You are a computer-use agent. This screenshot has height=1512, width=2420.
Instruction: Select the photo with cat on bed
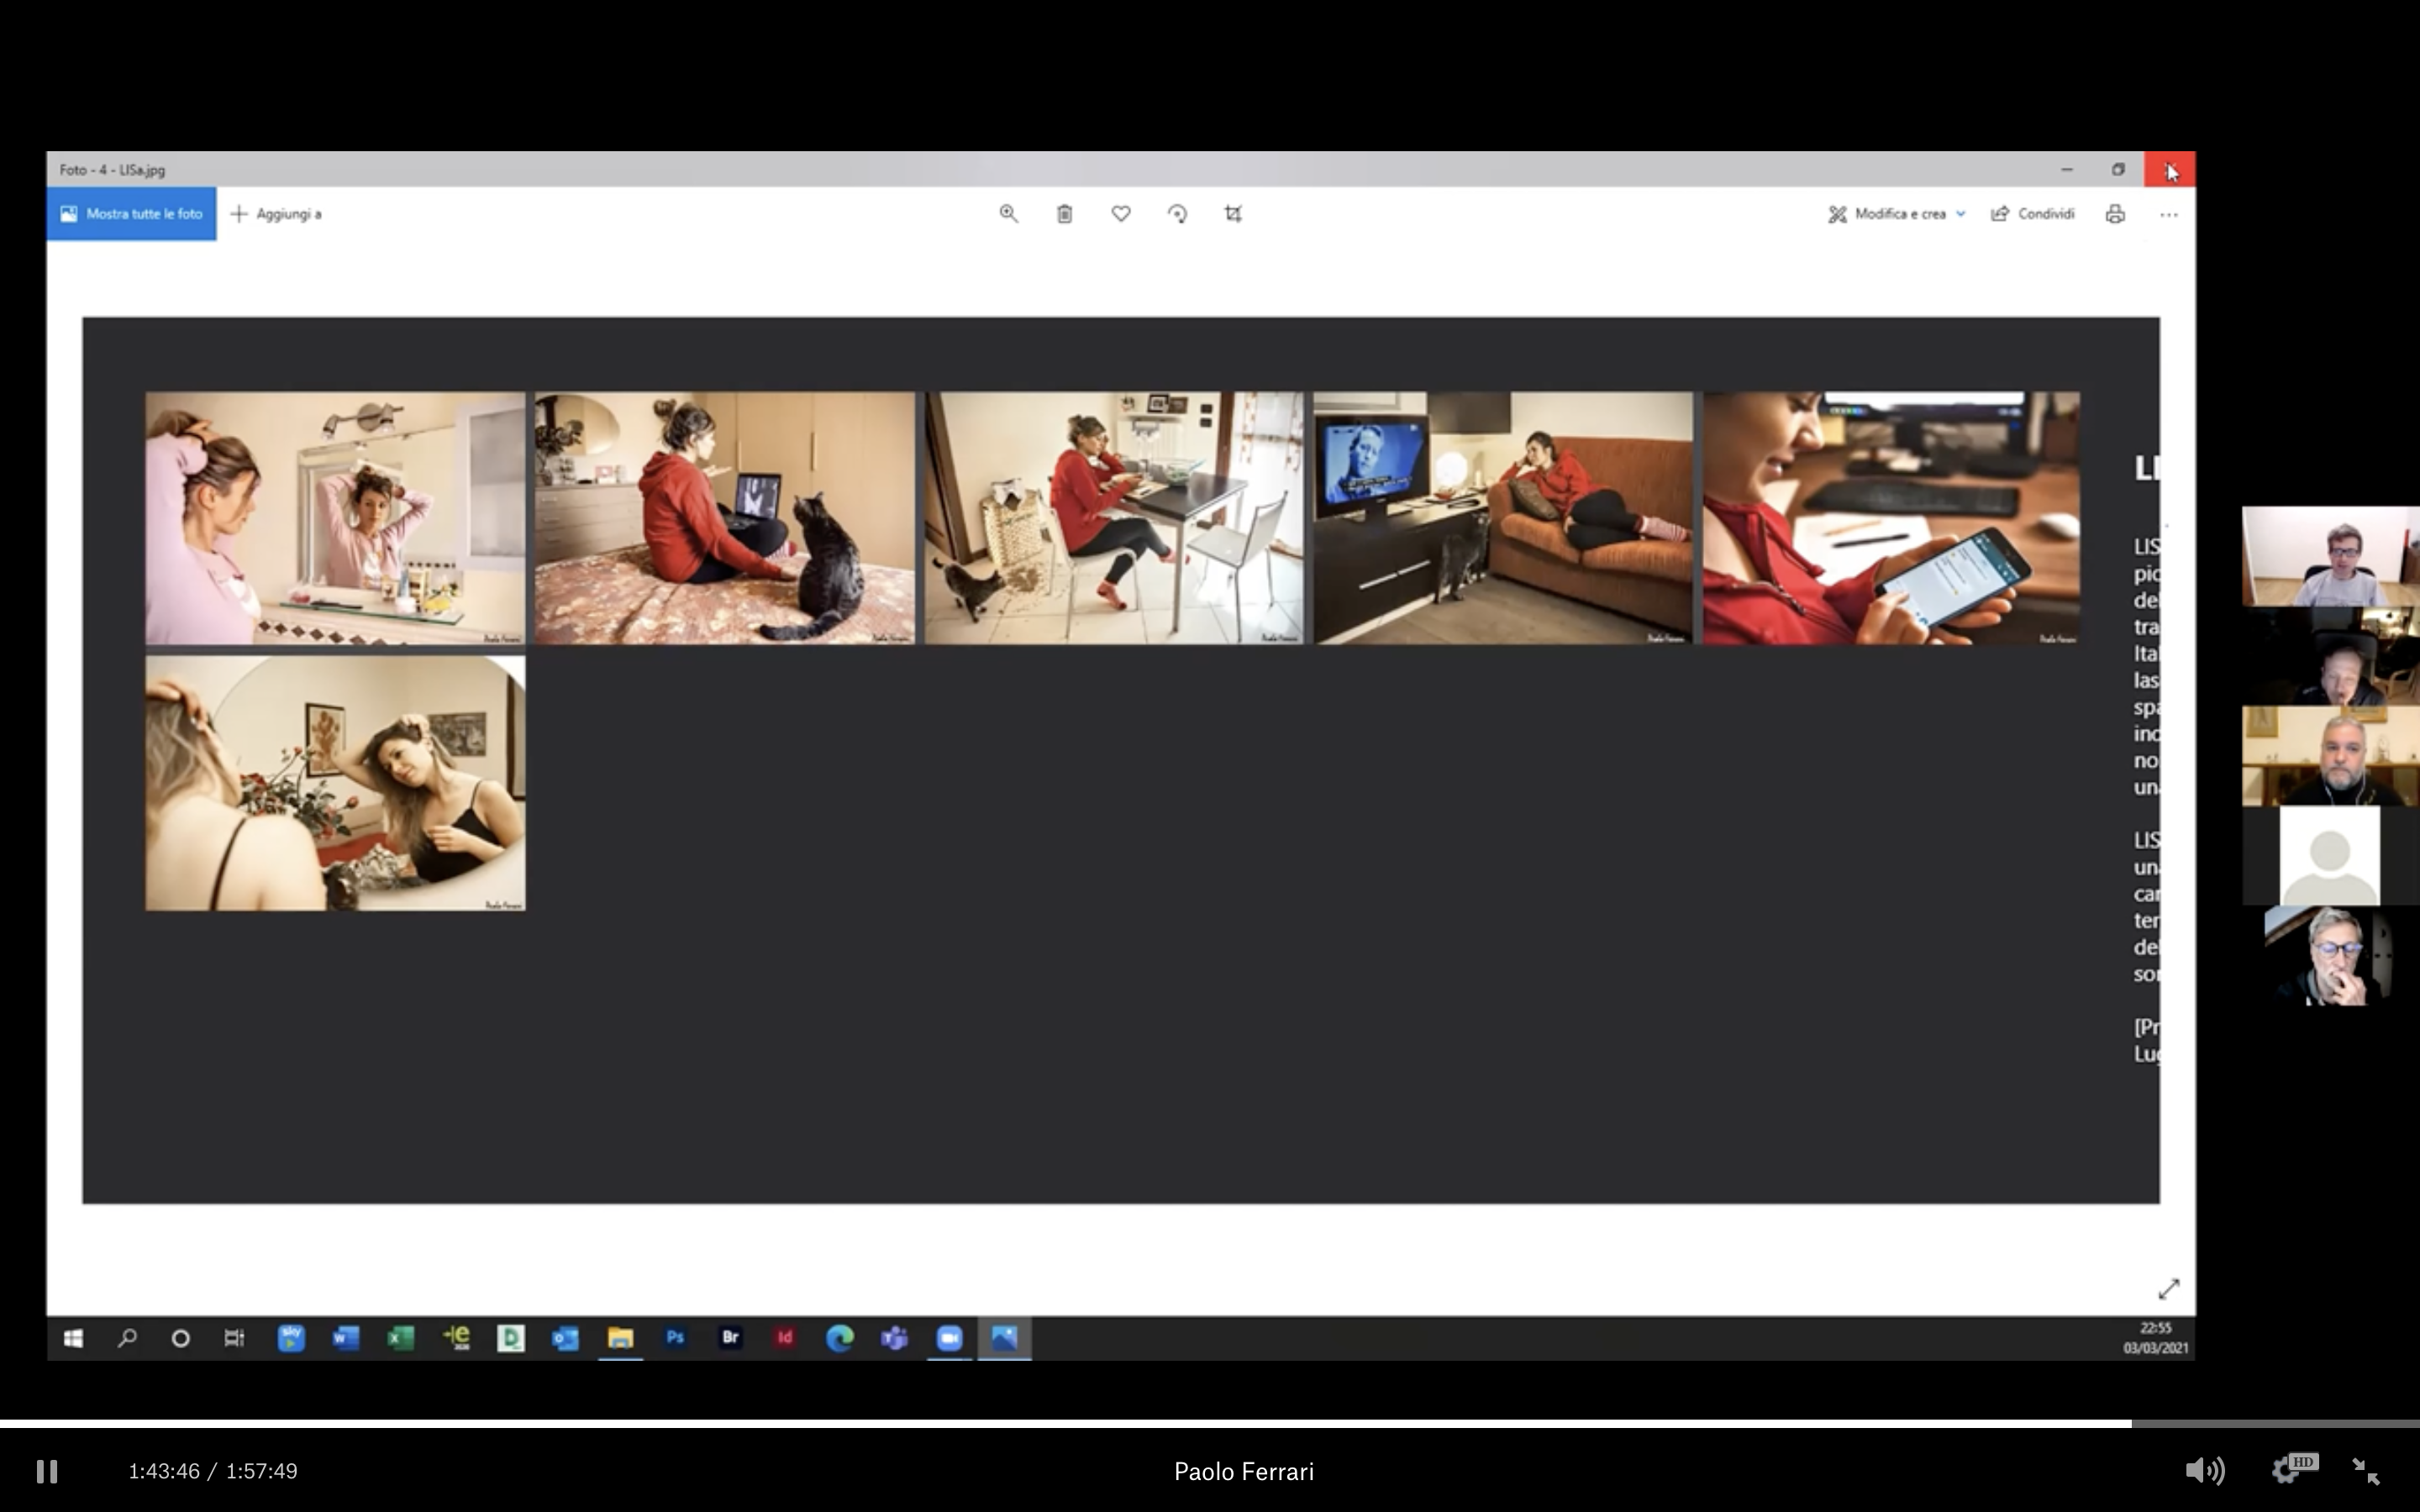point(724,518)
